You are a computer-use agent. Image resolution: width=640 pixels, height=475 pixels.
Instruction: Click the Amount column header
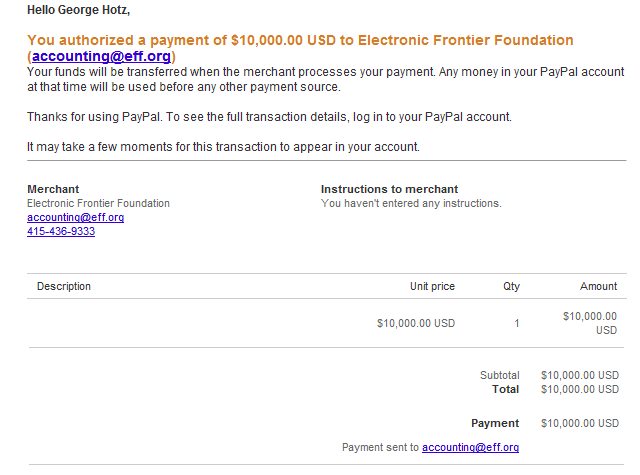pos(598,286)
